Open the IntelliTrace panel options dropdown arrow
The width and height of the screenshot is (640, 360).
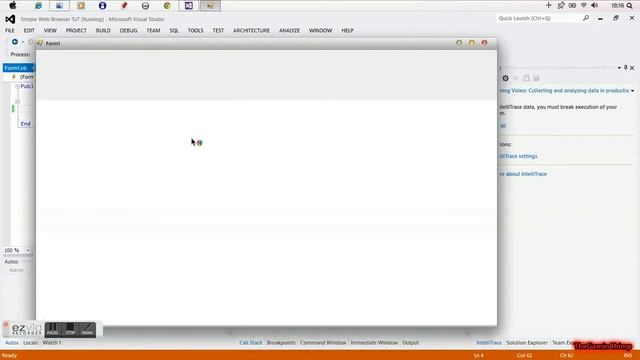(619, 68)
